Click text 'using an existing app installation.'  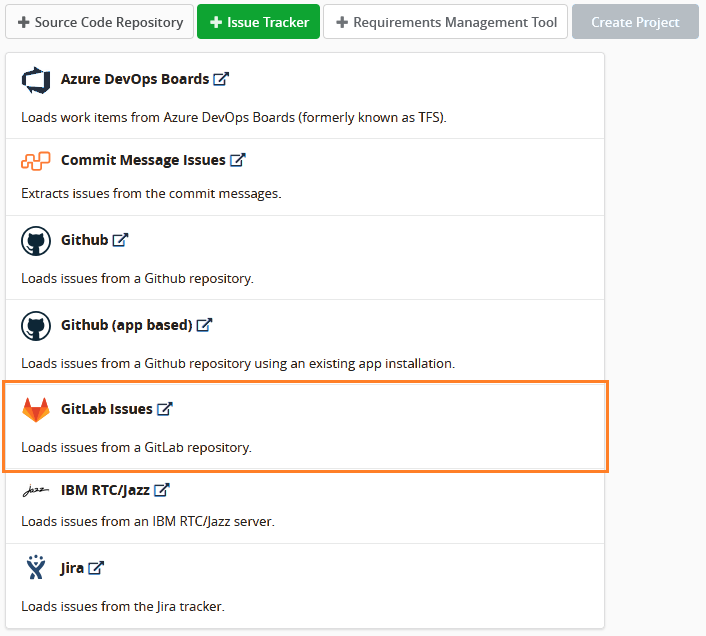point(355,364)
